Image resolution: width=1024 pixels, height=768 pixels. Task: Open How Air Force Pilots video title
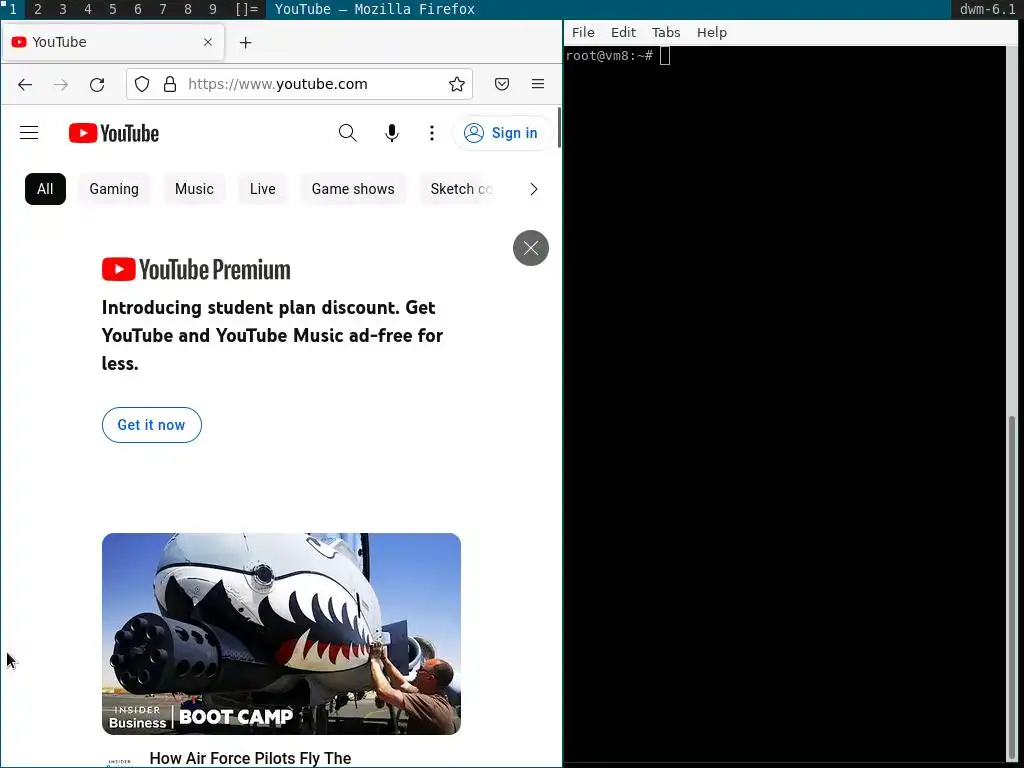pyautogui.click(x=251, y=758)
